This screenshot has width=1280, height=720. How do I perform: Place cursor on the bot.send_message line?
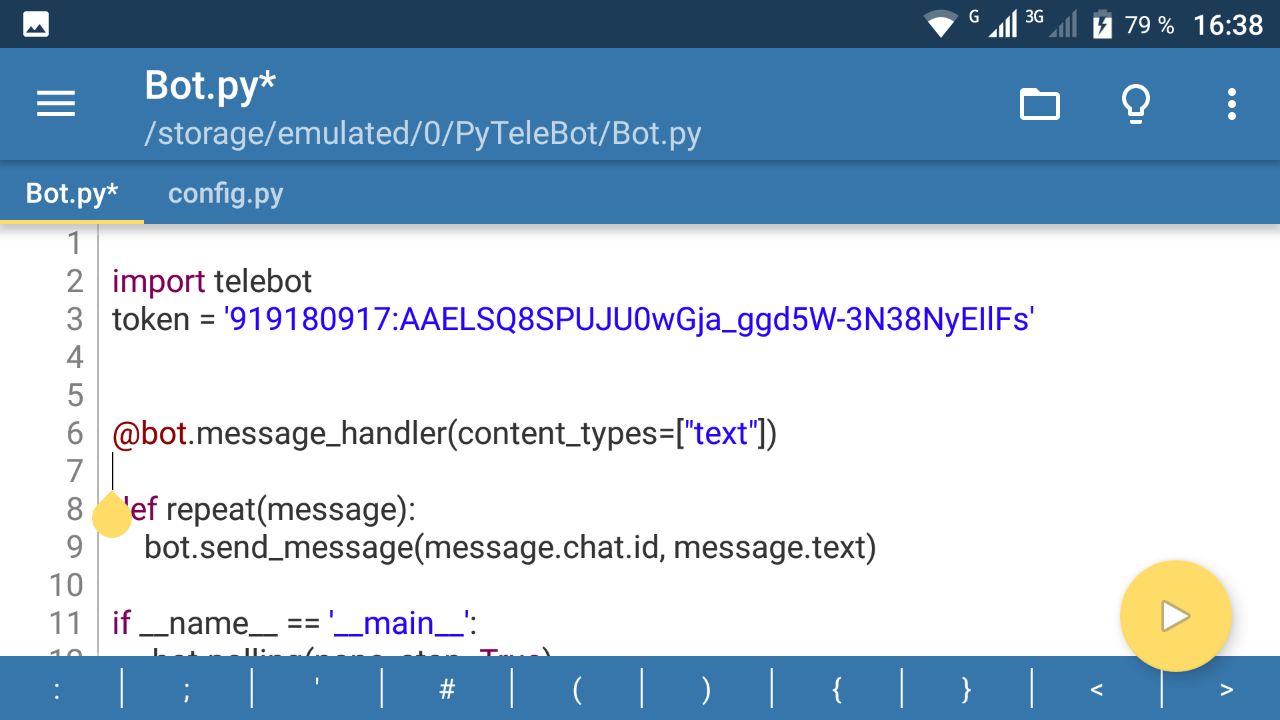[x=510, y=547]
